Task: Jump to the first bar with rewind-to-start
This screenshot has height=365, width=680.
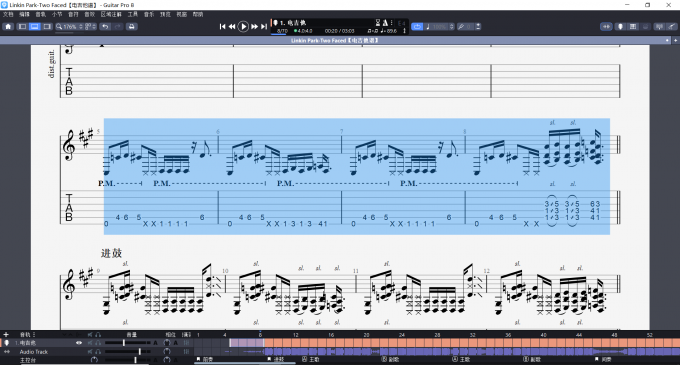Action: [222, 26]
